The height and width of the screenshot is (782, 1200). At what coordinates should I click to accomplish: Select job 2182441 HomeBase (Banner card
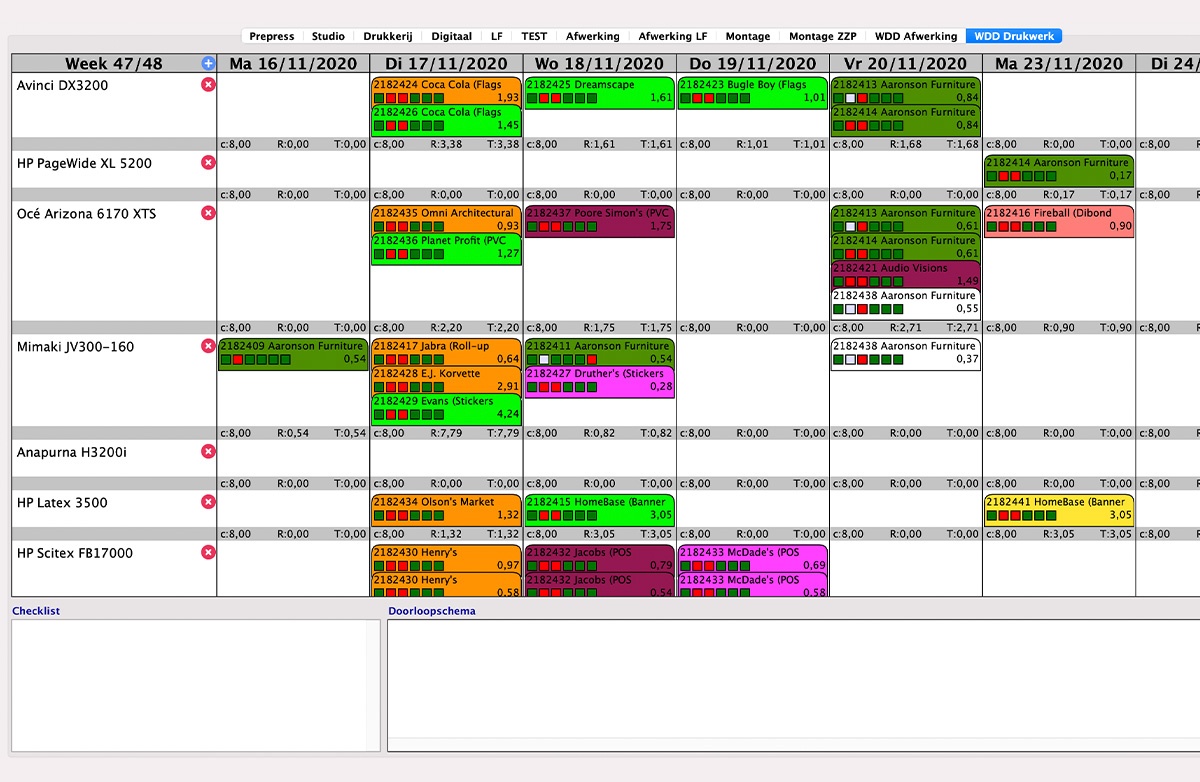click(1058, 510)
